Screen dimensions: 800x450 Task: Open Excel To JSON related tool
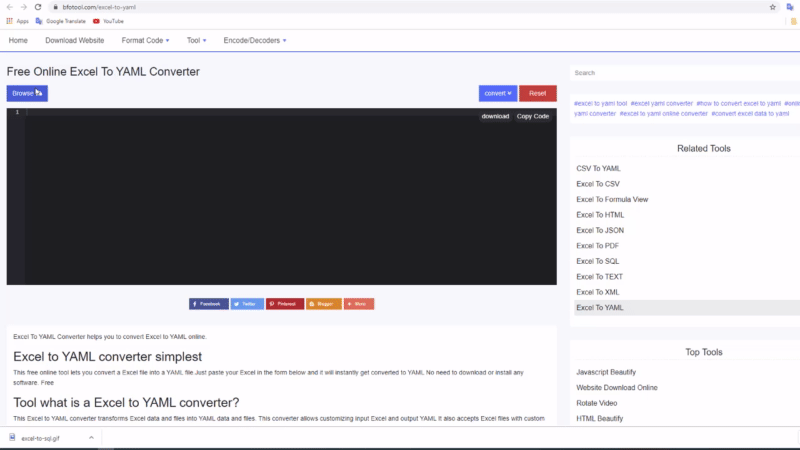tap(600, 230)
